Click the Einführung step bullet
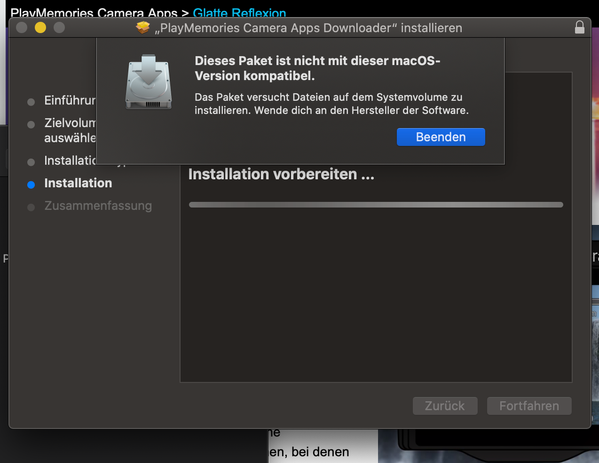Screen dimensions: 599x463 [x=31, y=102]
